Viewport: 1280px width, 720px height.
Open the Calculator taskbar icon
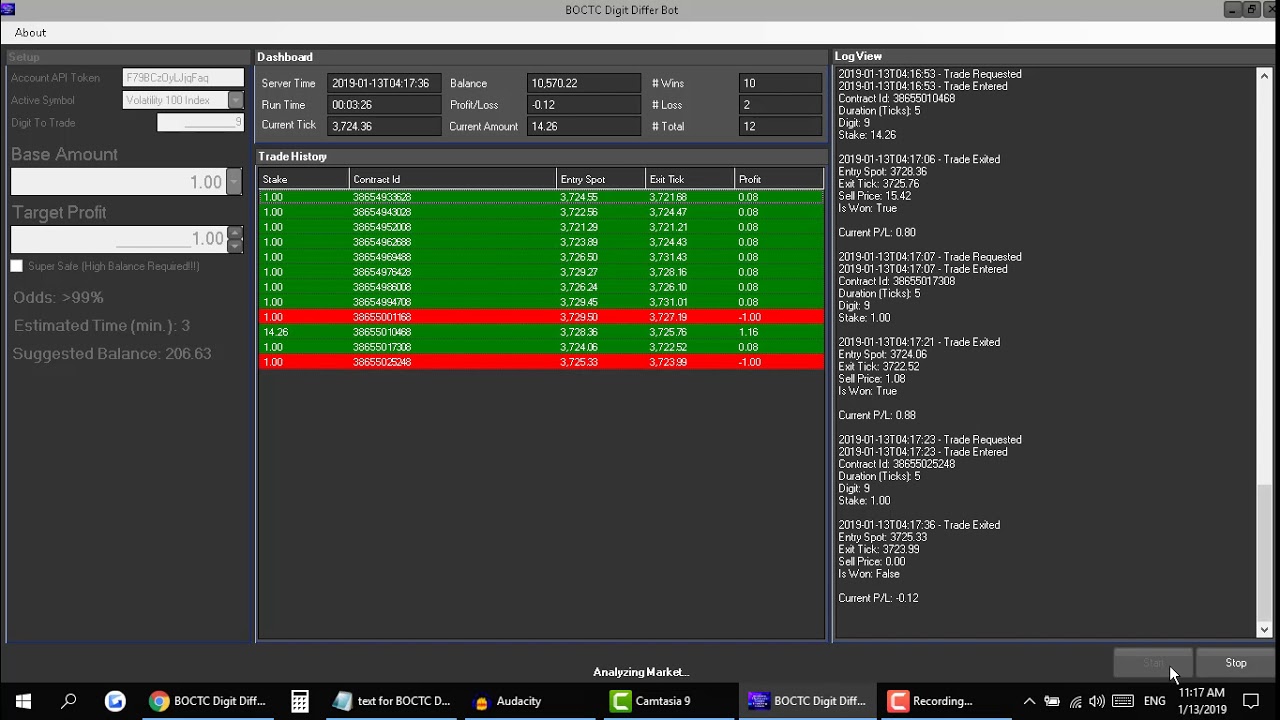pyautogui.click(x=299, y=701)
